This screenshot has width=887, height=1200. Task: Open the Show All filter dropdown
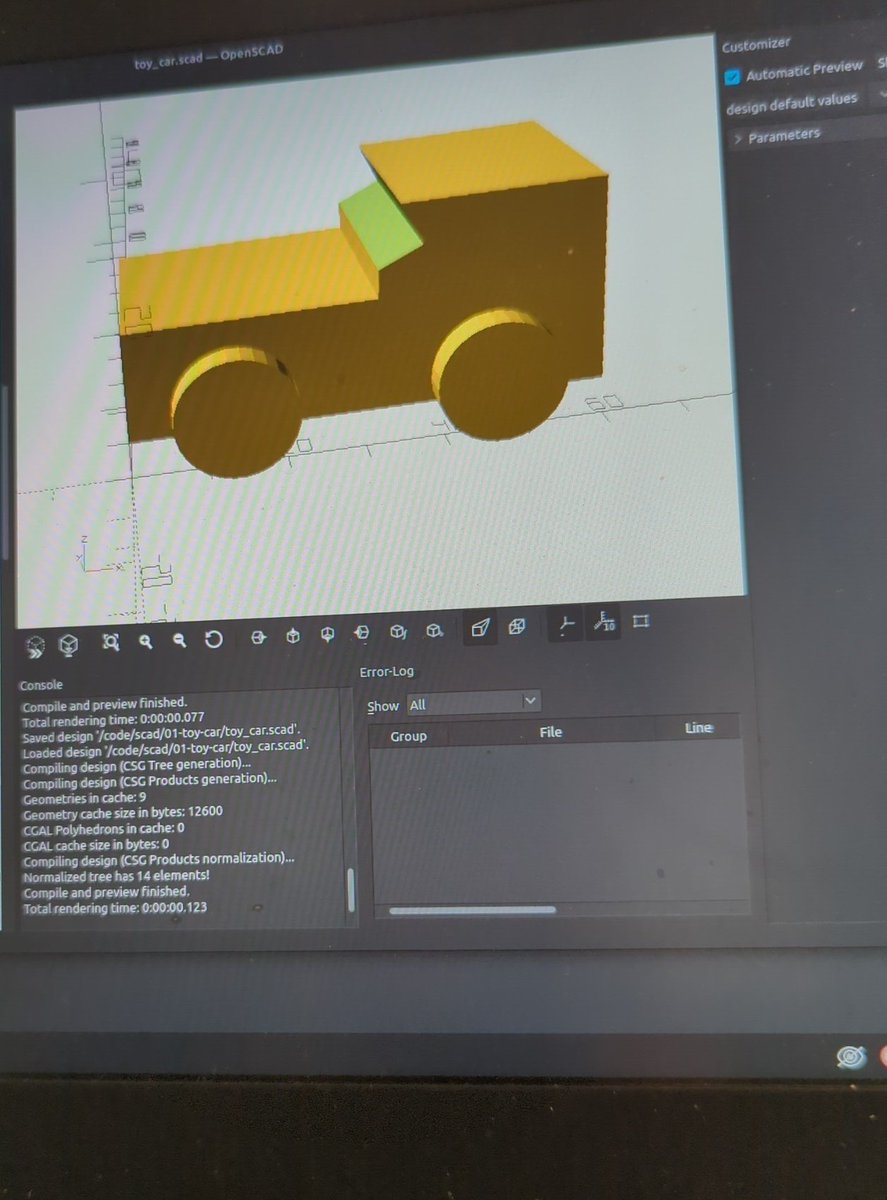[x=472, y=702]
